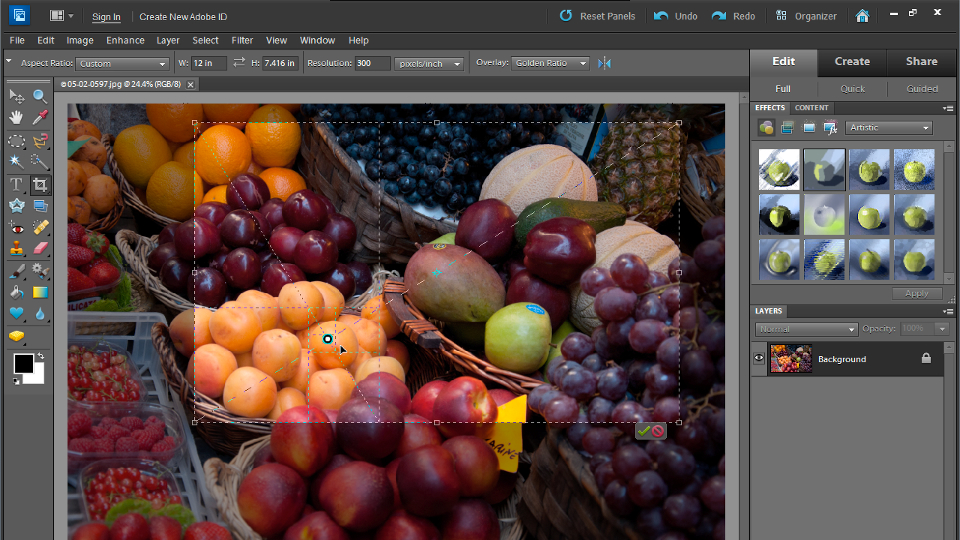
Task: Click the Redo button
Action: pyautogui.click(x=733, y=16)
